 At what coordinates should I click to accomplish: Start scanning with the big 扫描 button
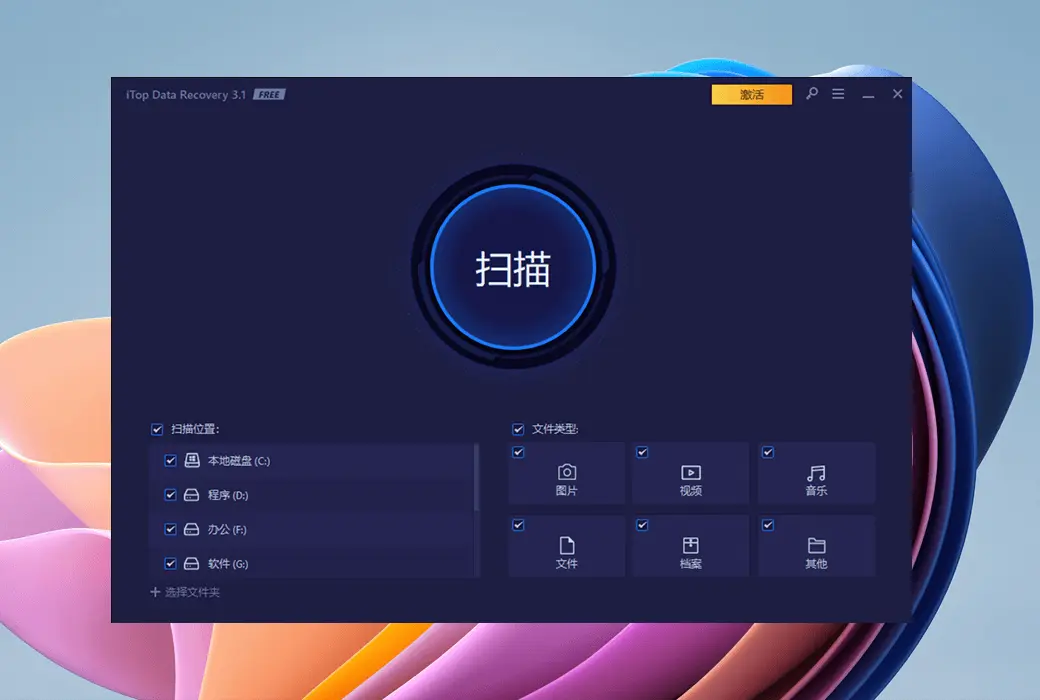pyautogui.click(x=513, y=267)
